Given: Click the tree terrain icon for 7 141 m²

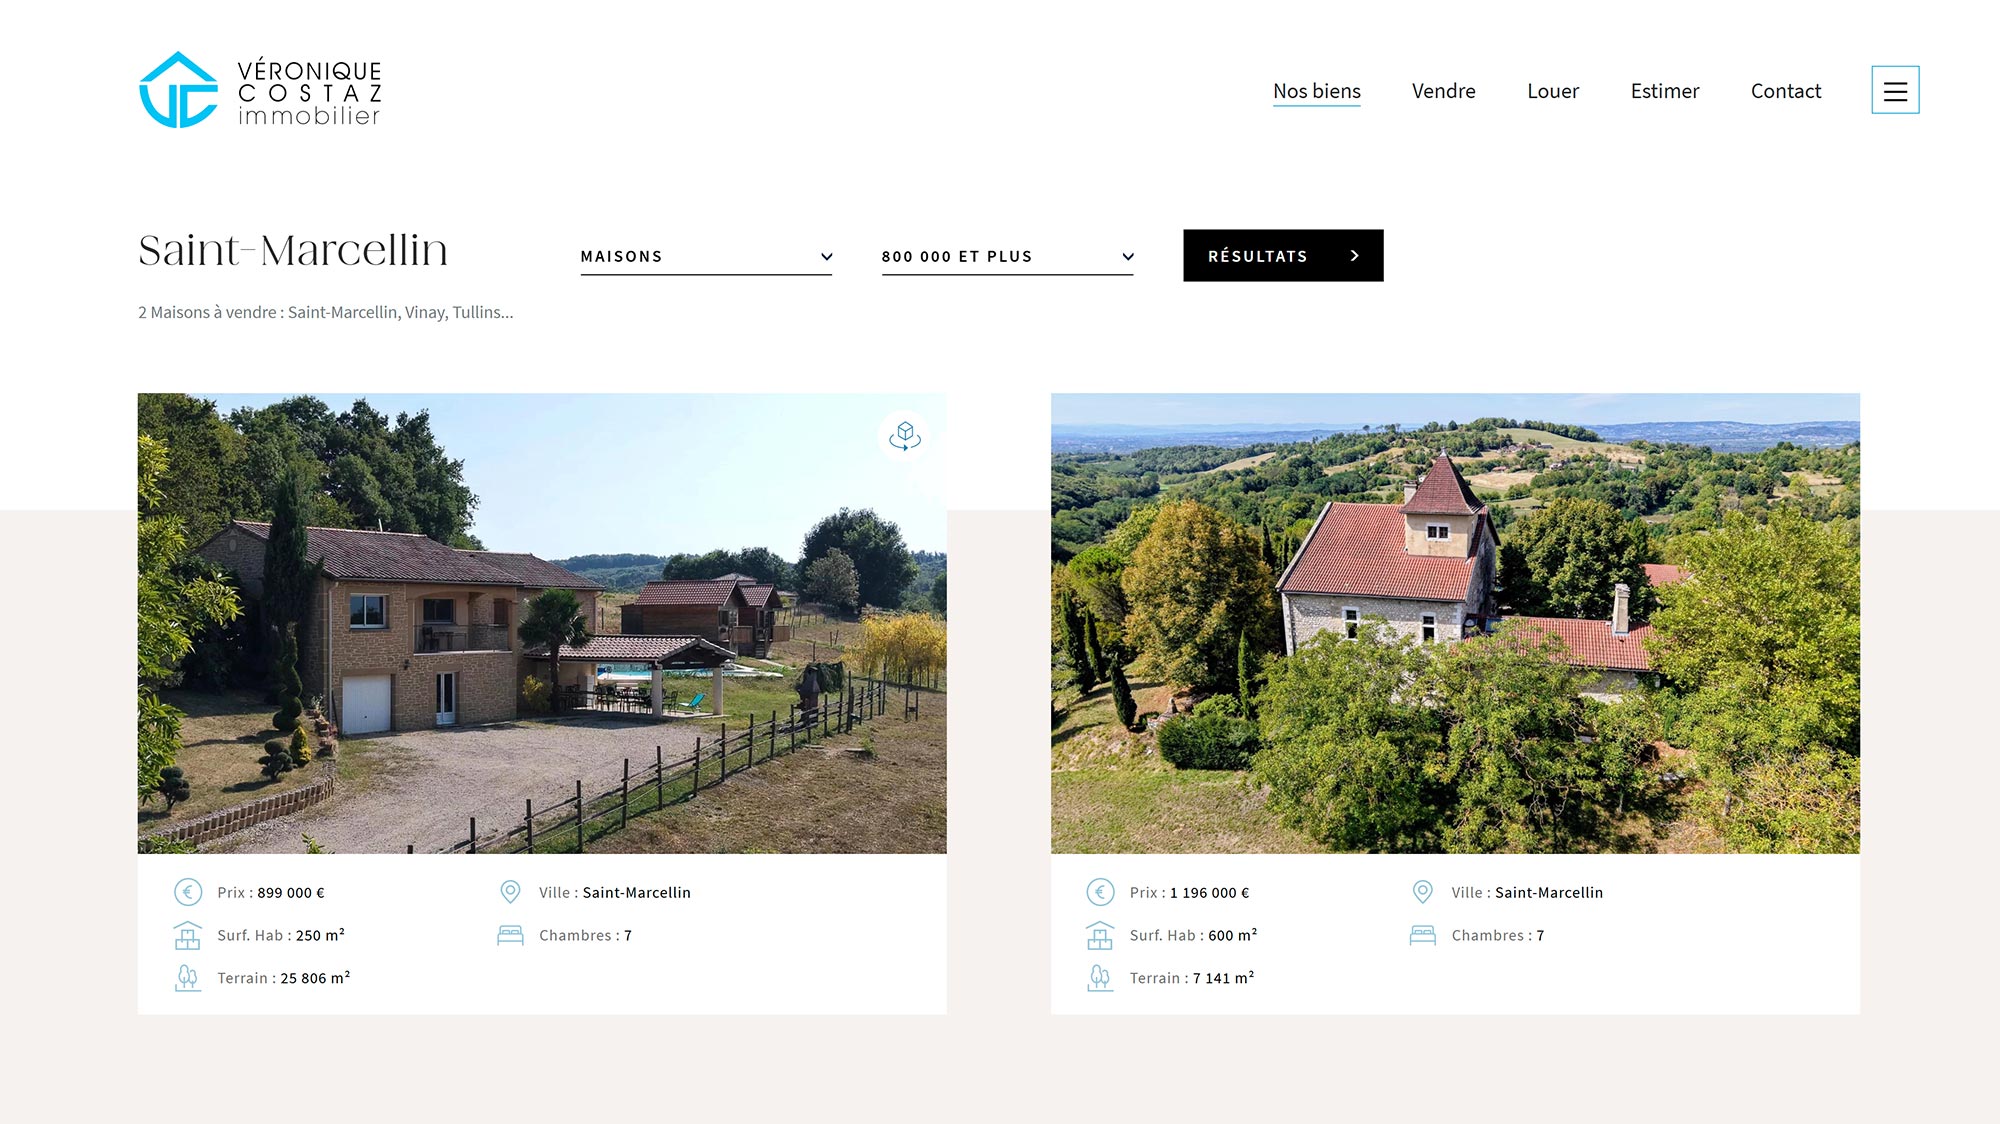Looking at the screenshot, I should pyautogui.click(x=1100, y=978).
